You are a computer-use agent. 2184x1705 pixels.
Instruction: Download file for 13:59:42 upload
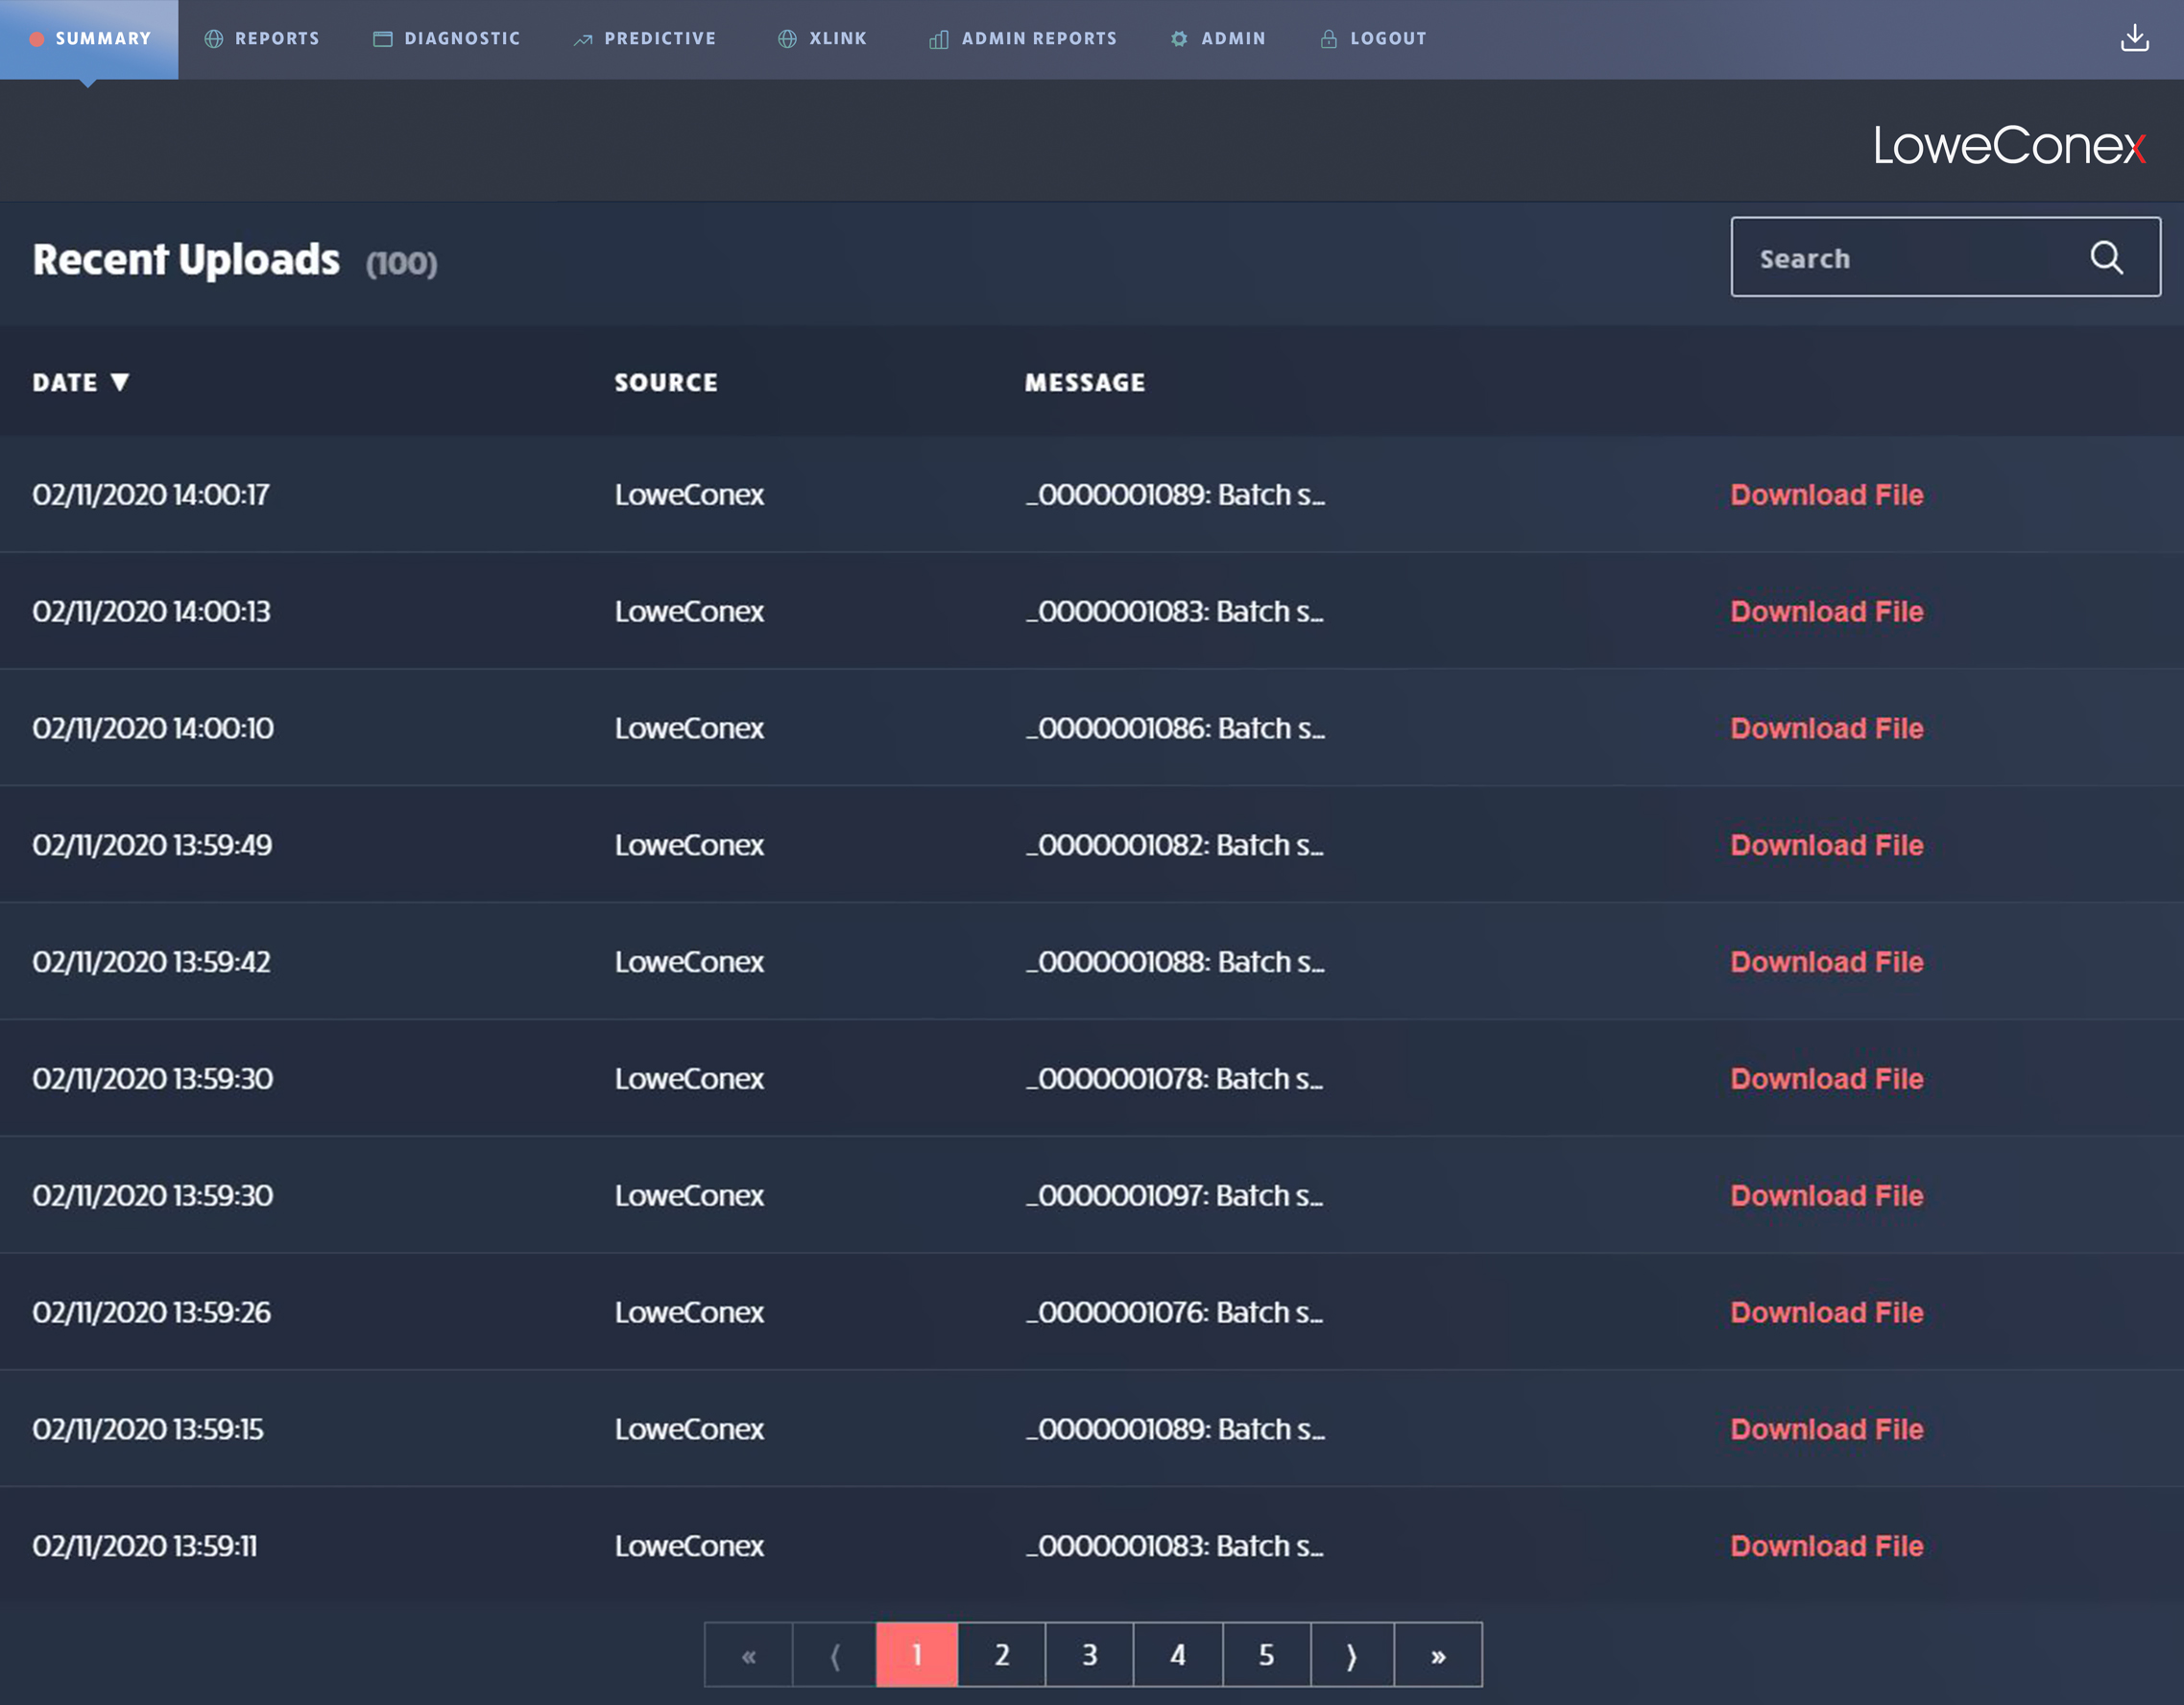(x=1826, y=962)
